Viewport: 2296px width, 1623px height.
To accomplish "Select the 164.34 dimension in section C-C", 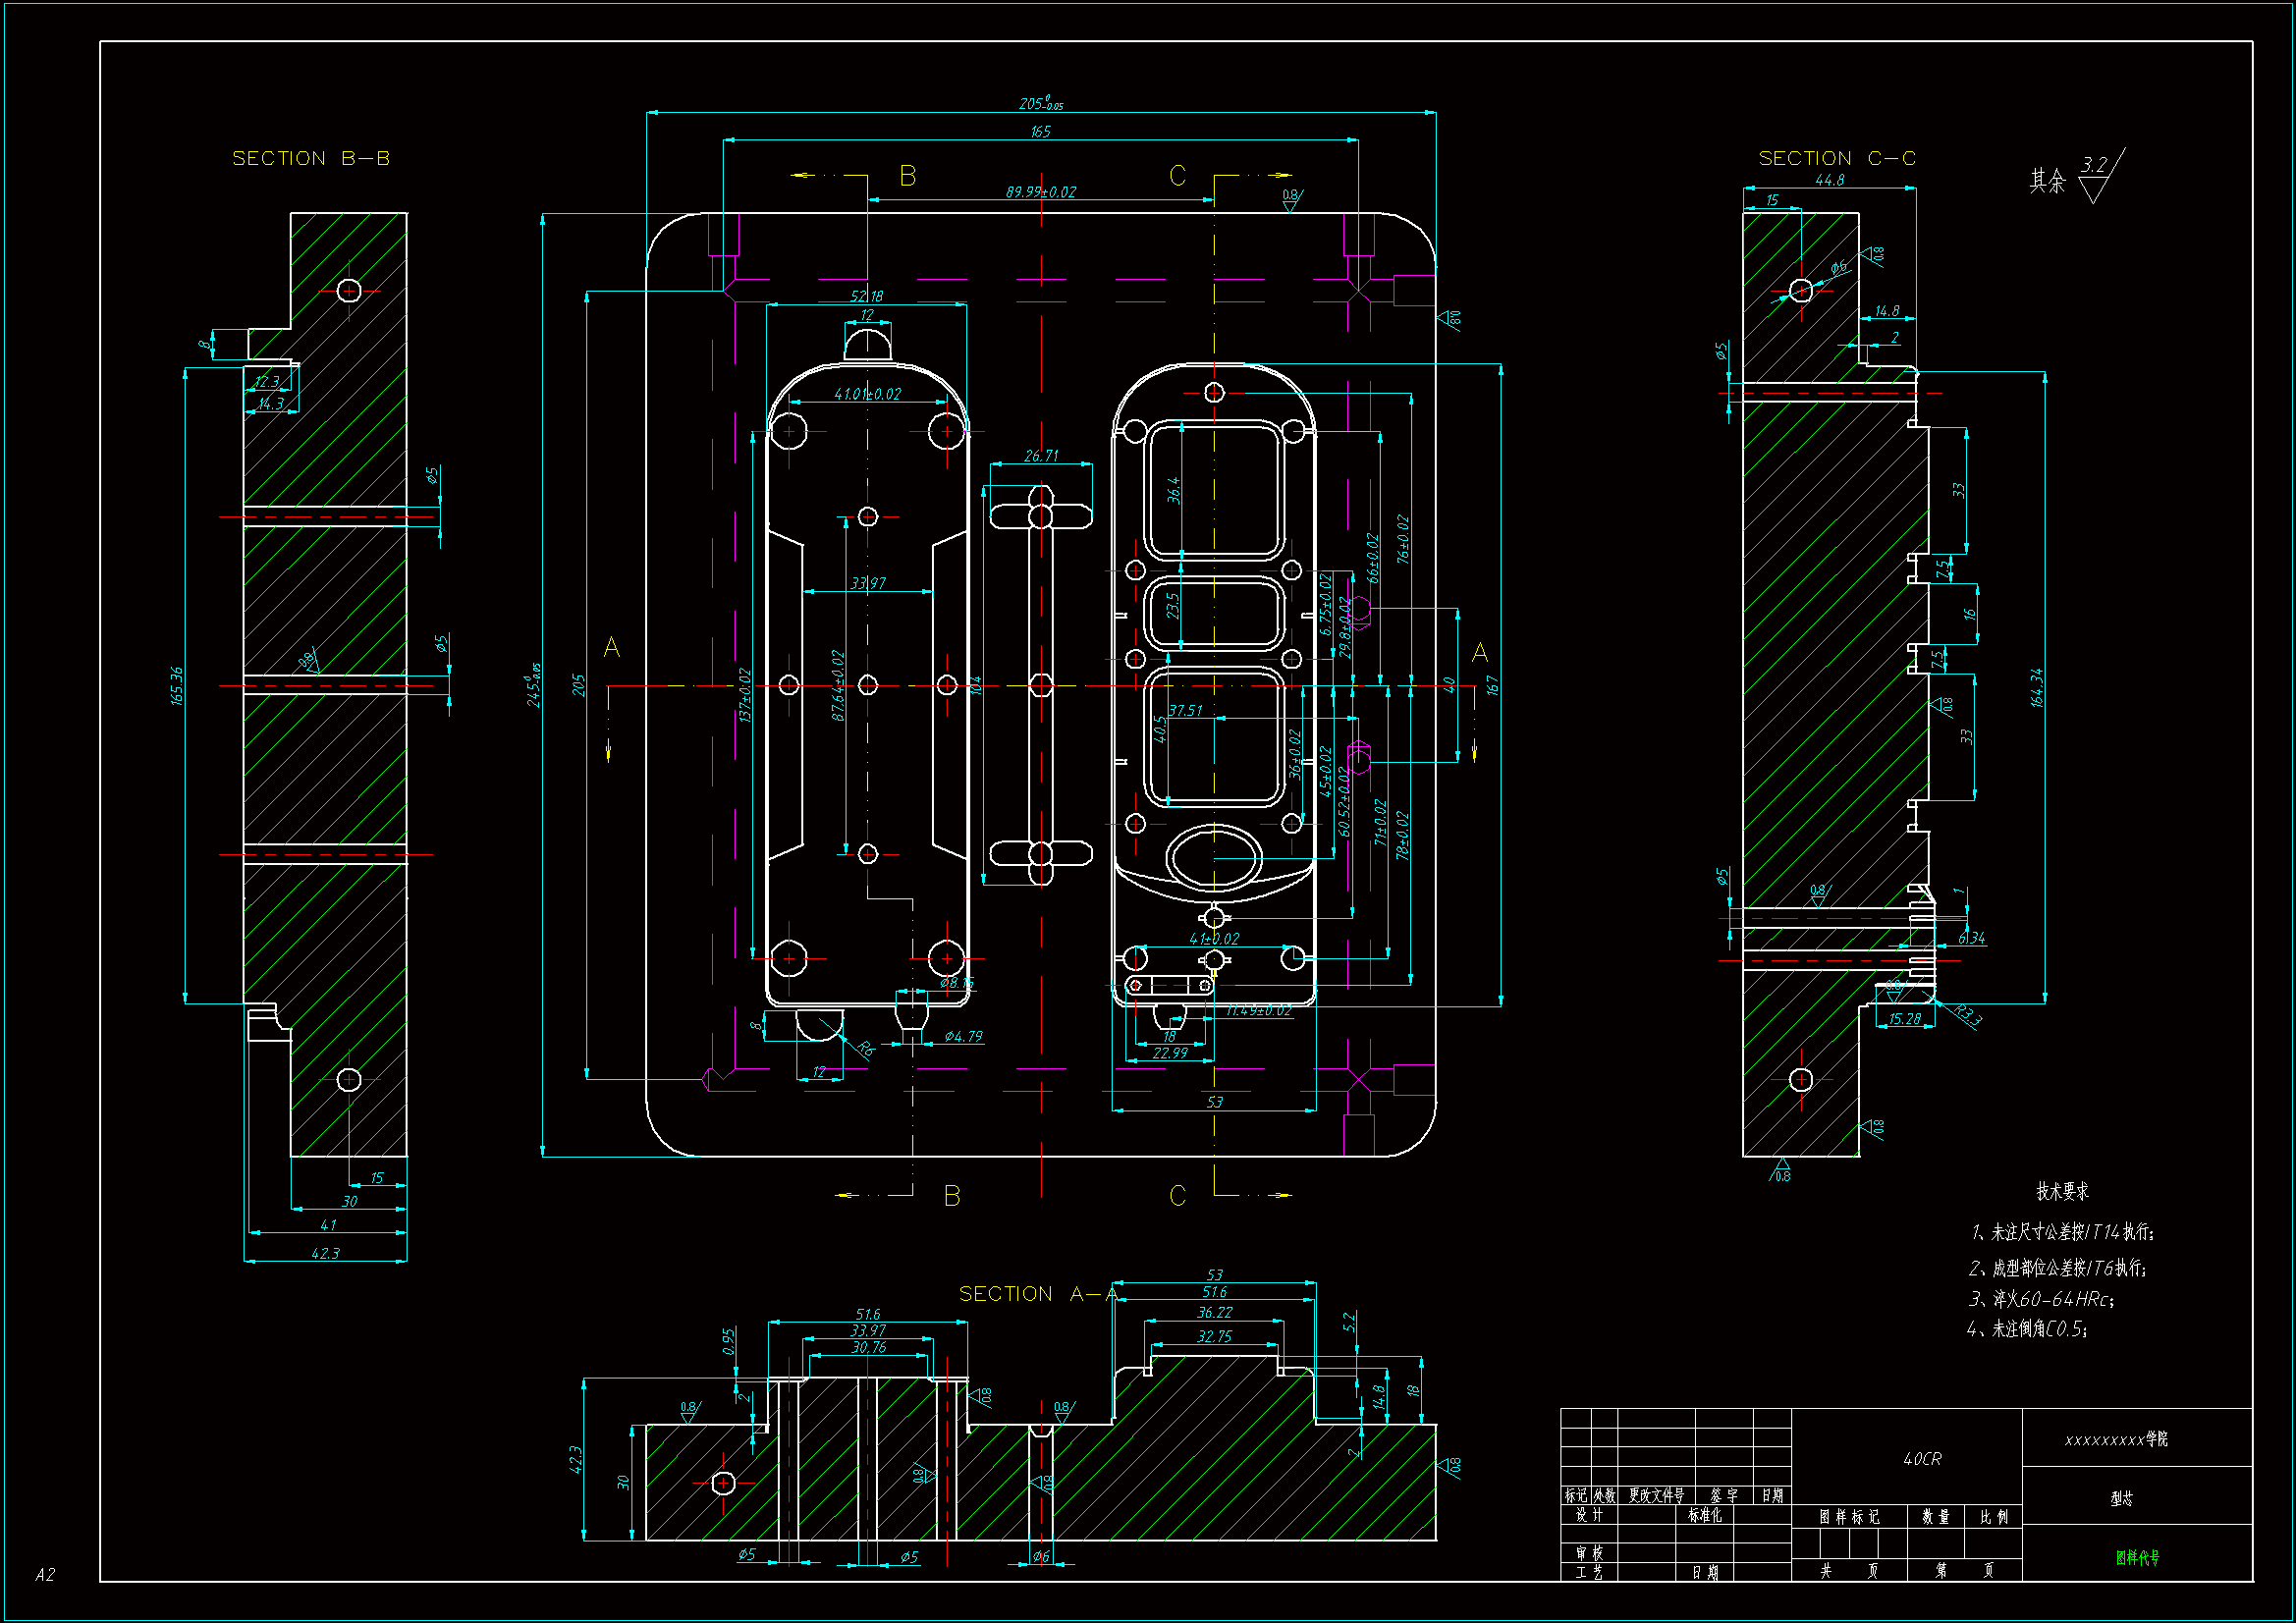I will coord(2037,687).
